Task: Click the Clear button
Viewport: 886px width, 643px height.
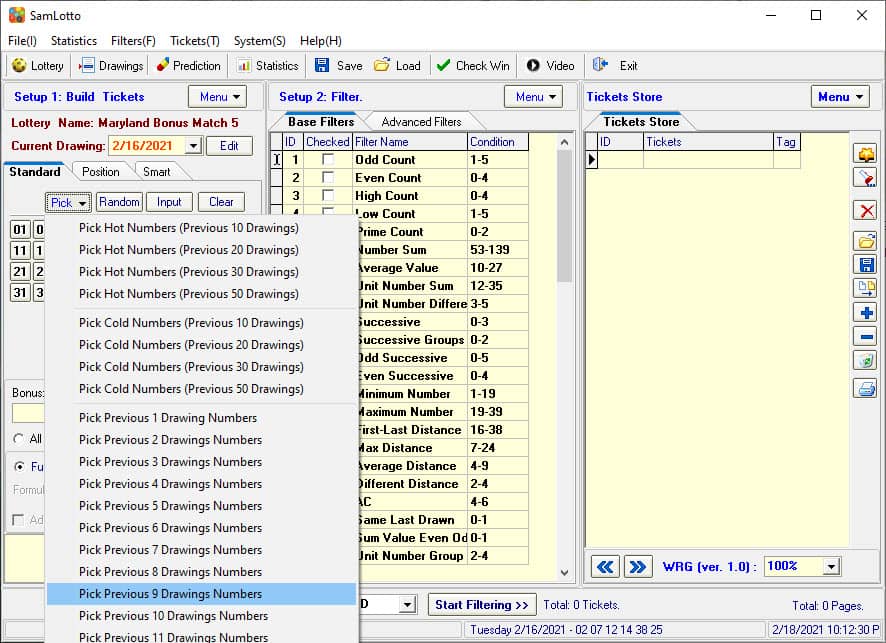Action: (221, 202)
